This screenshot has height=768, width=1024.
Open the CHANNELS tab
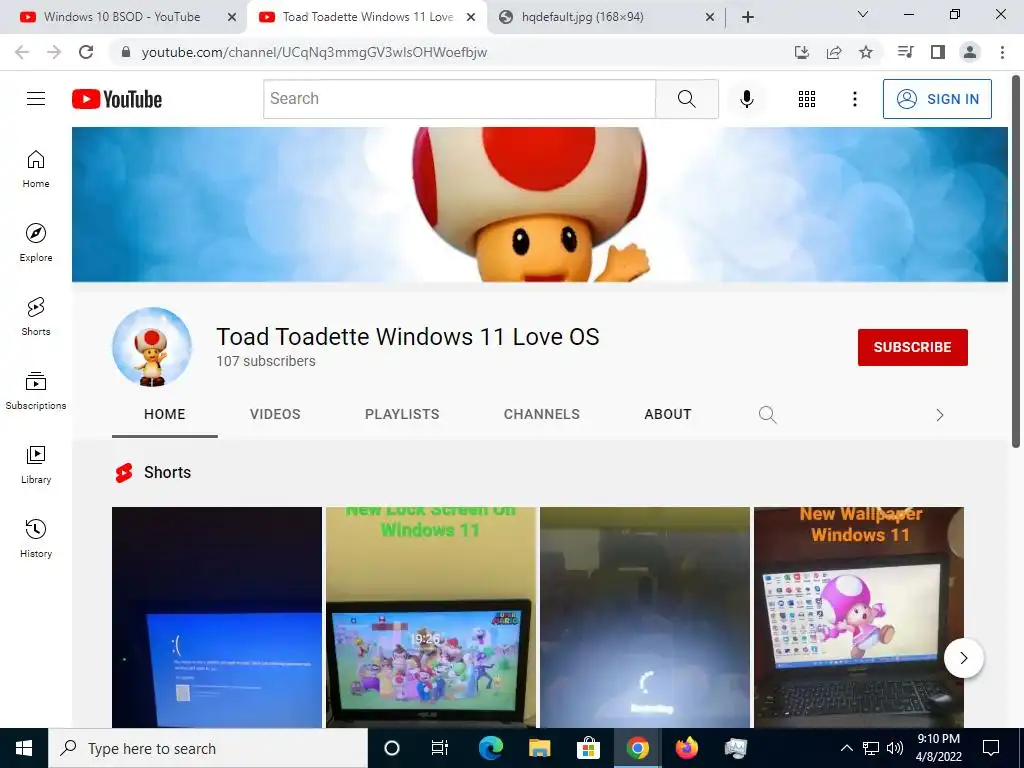tap(541, 415)
